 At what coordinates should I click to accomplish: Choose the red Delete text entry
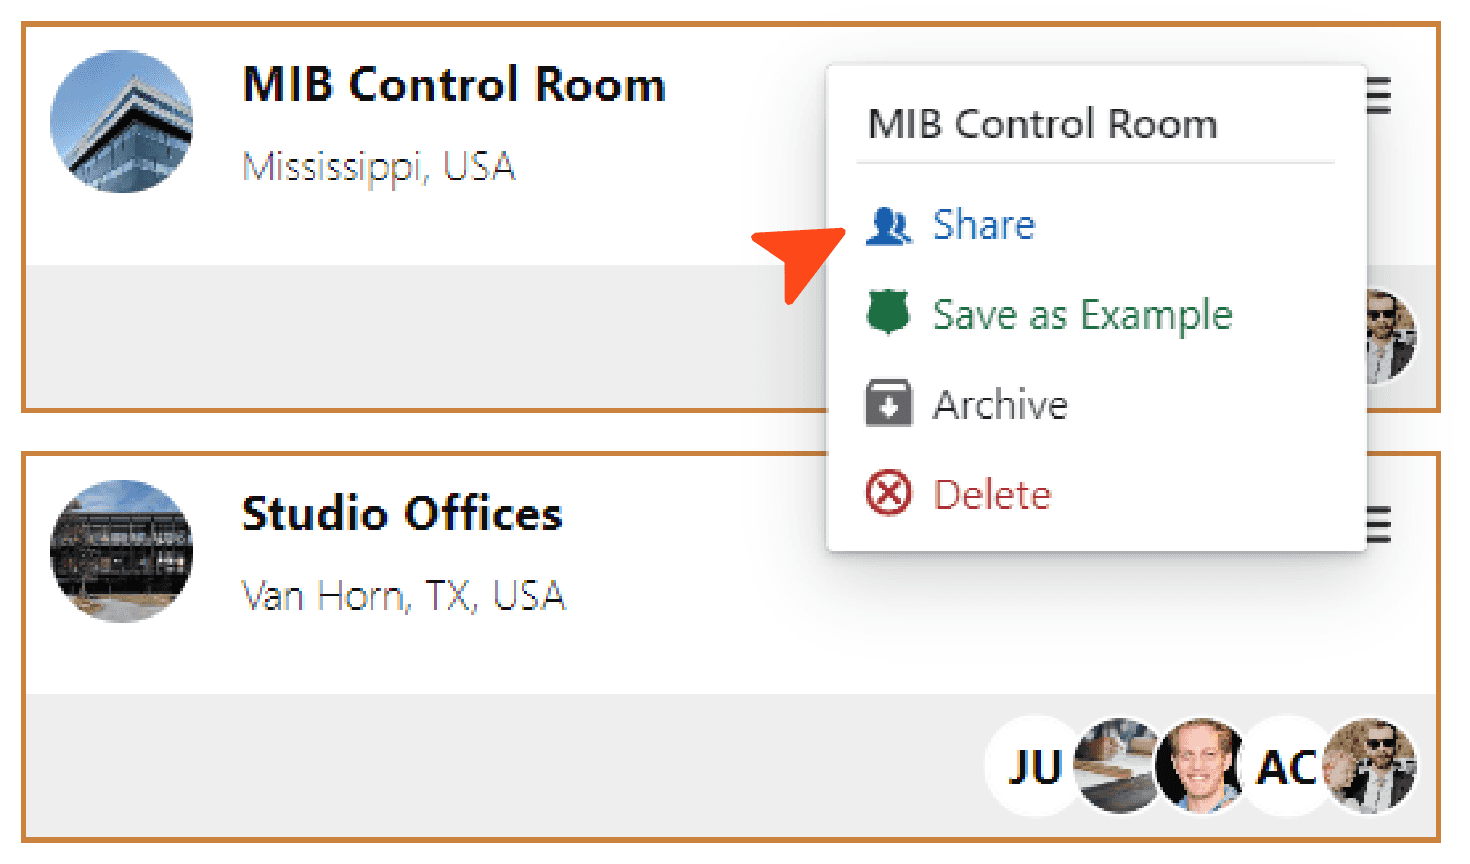[x=992, y=495]
